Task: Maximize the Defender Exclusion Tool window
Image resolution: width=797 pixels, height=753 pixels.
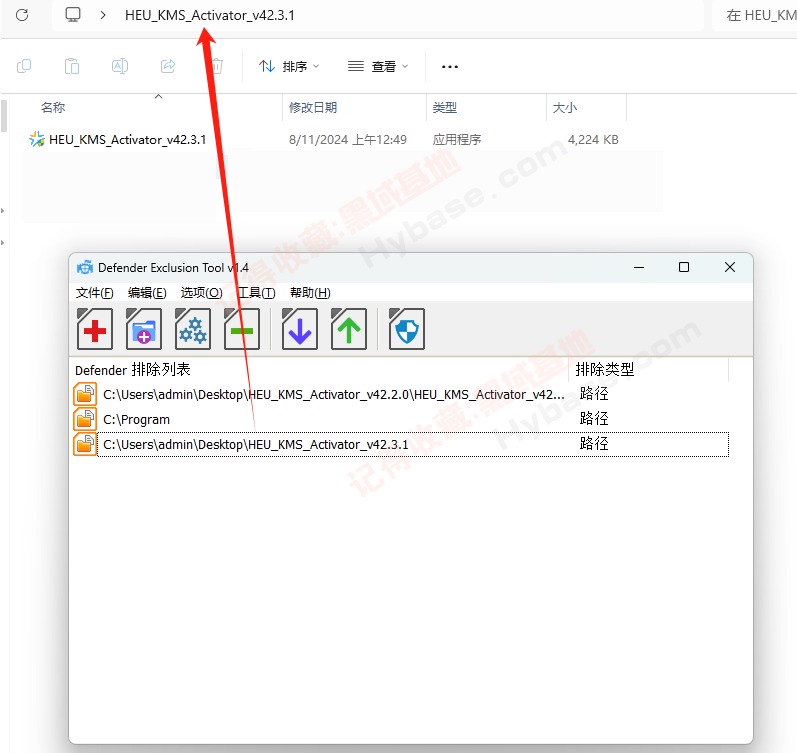Action: click(x=684, y=267)
